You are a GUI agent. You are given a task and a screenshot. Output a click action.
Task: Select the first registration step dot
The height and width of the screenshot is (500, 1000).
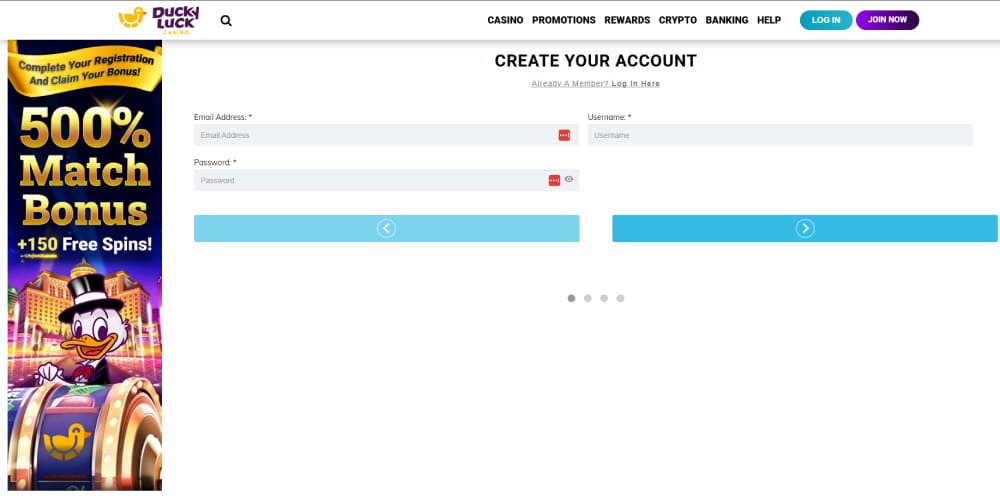(571, 298)
